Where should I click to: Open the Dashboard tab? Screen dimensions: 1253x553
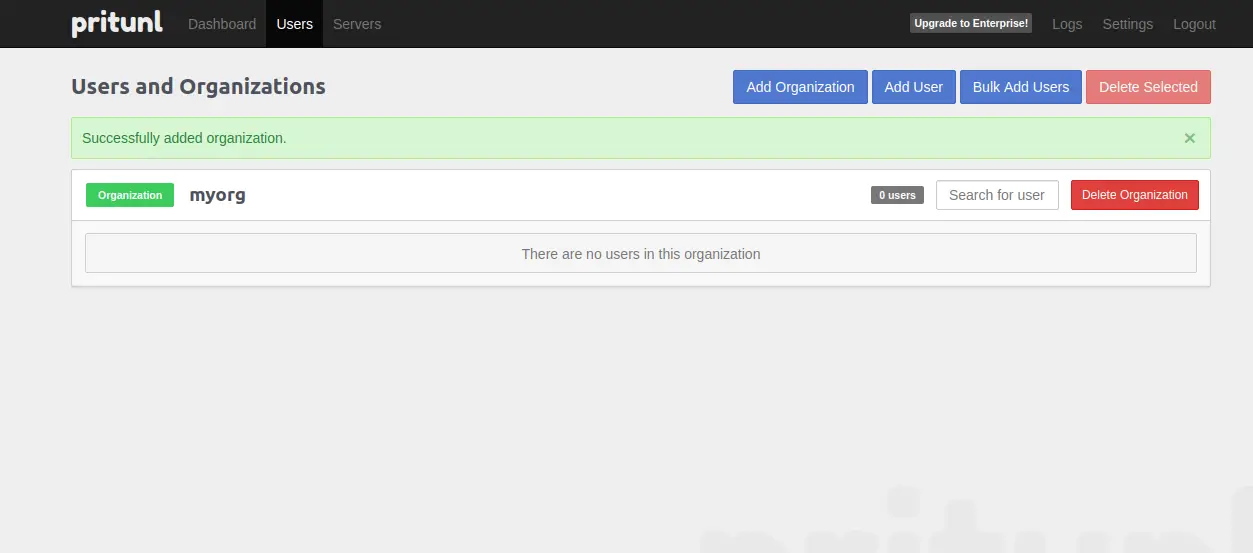[222, 24]
